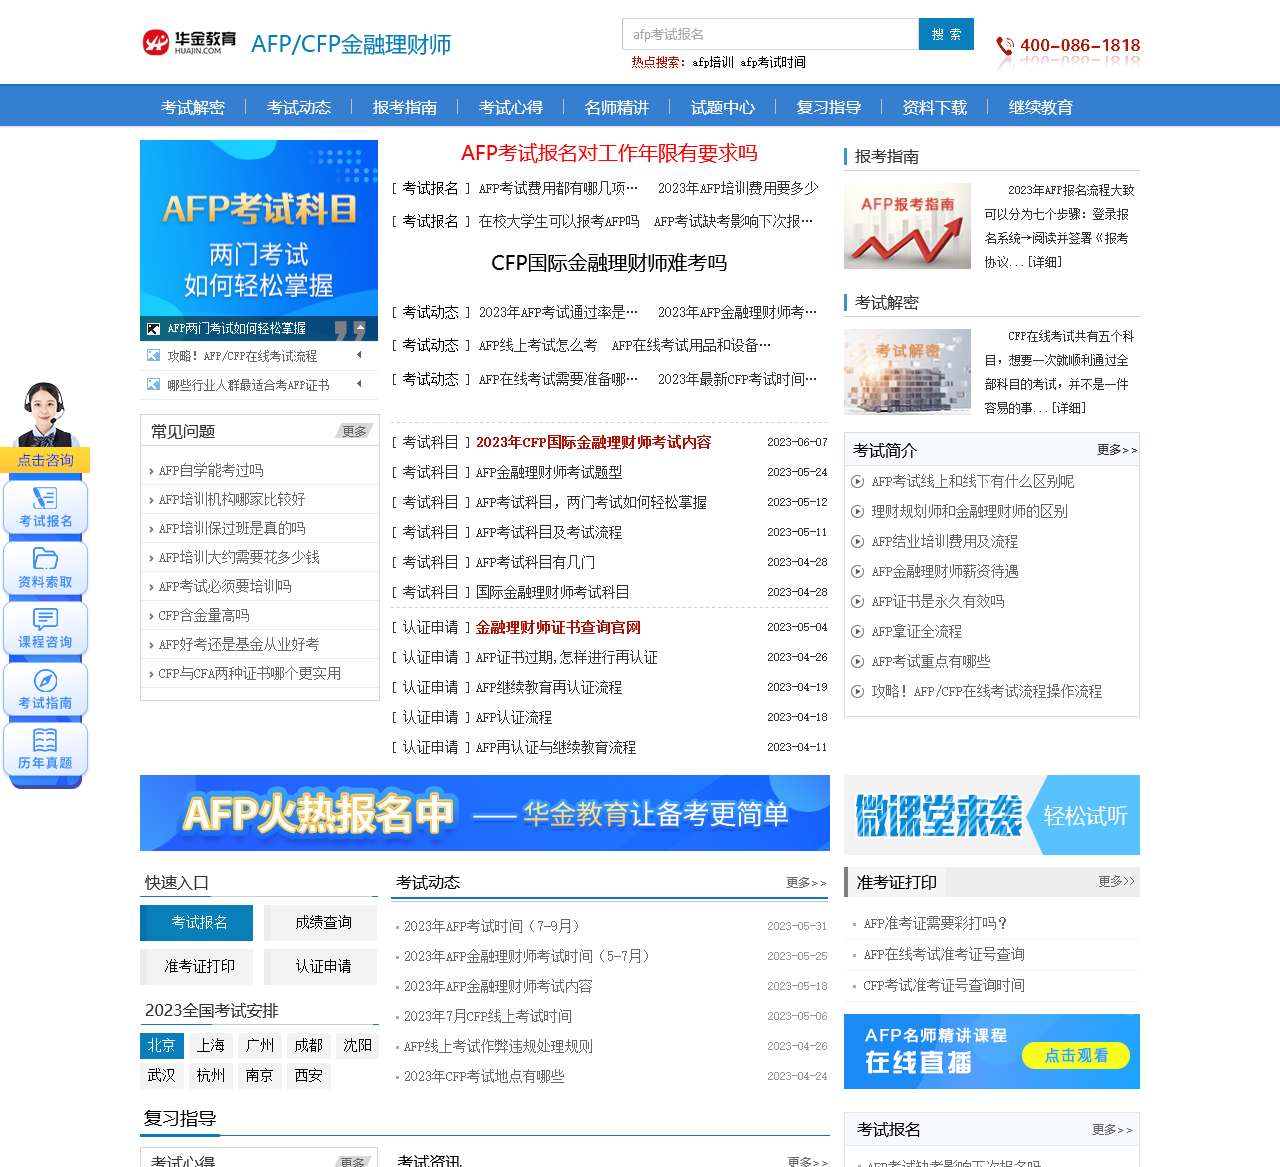
Task: Click the customer service agent avatar
Action: (44, 414)
